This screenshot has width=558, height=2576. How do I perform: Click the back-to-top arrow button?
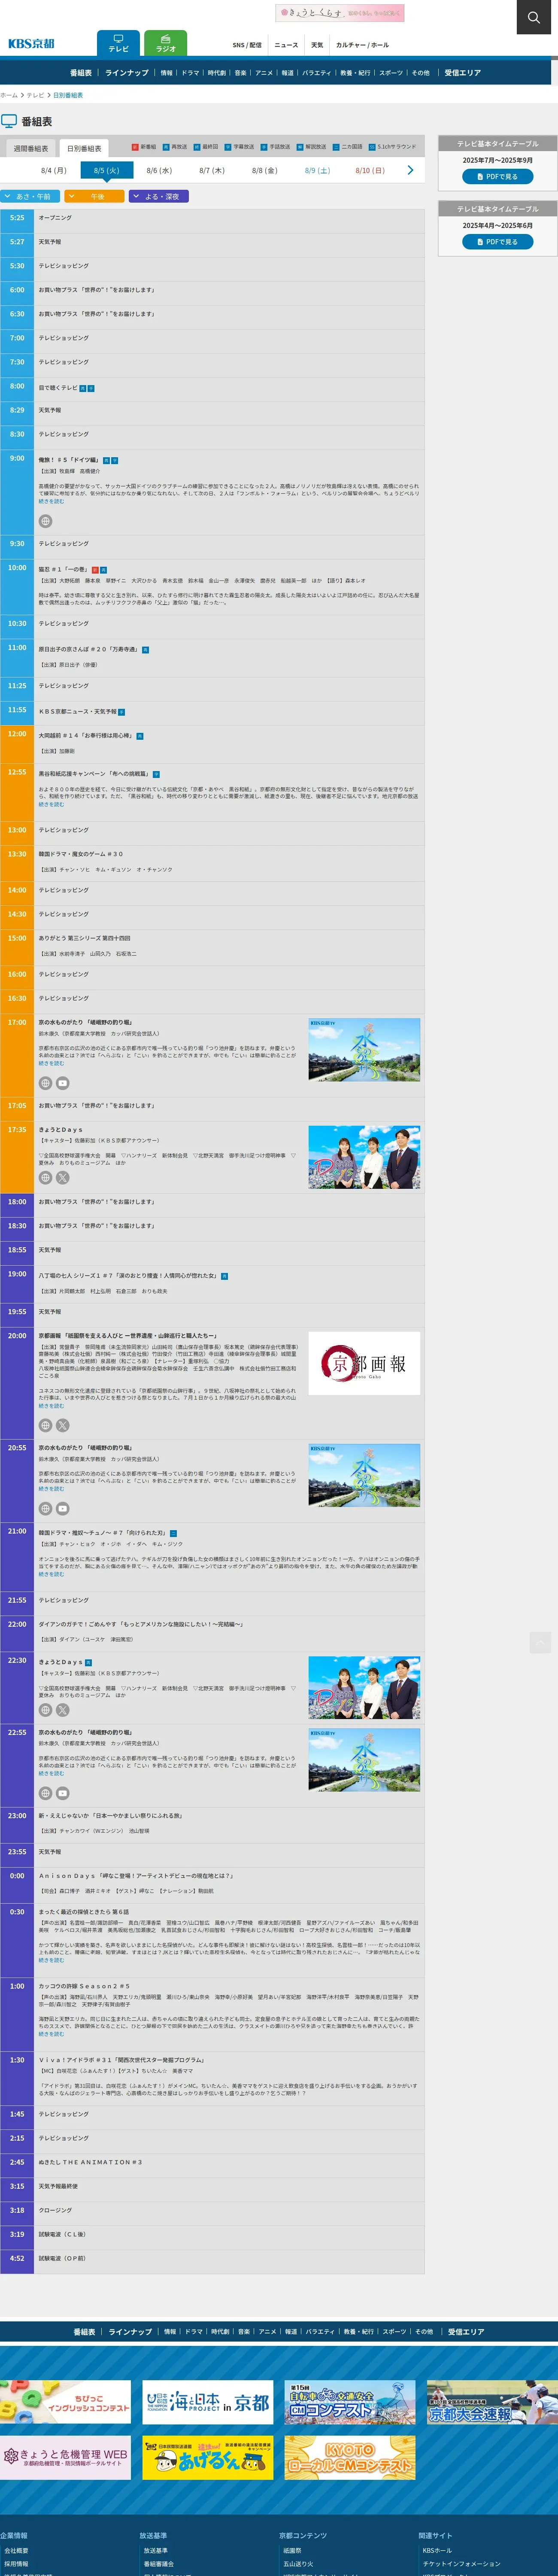(x=540, y=1642)
